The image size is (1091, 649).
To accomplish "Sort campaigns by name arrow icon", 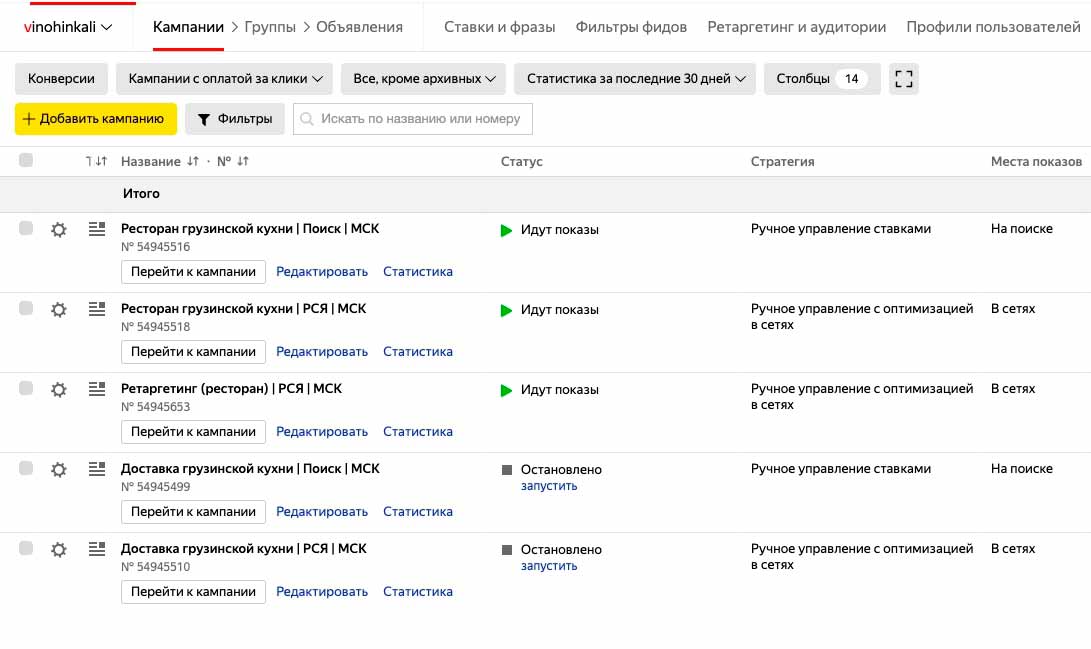I will pyautogui.click(x=193, y=161).
